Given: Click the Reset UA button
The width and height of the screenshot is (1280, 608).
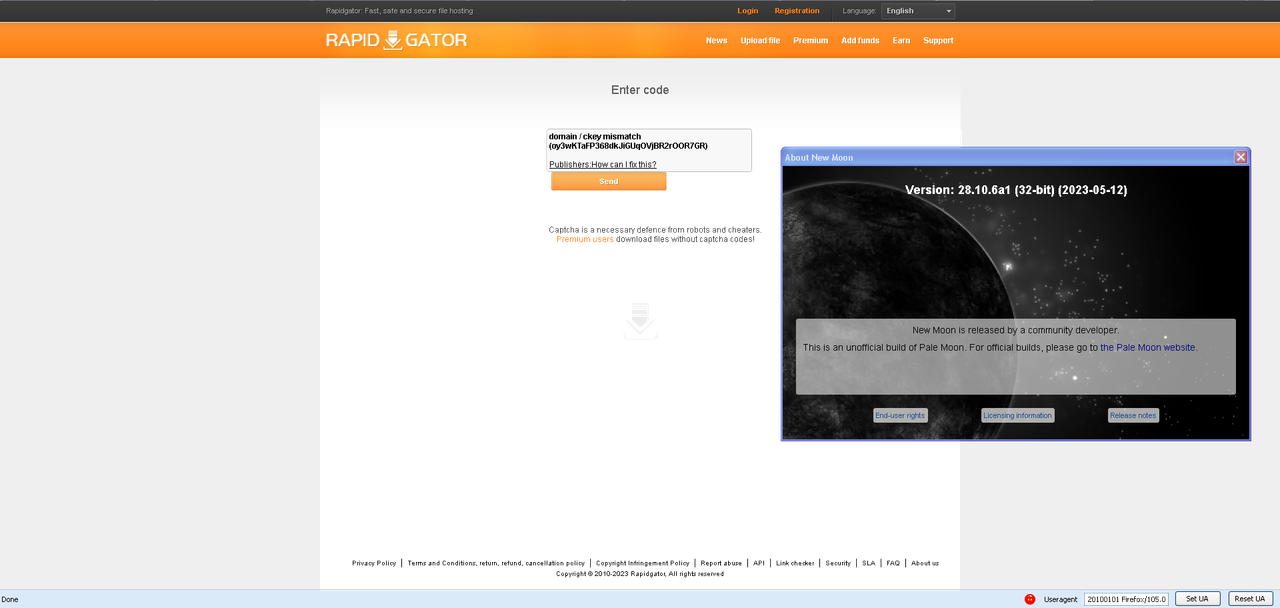Looking at the screenshot, I should [1250, 599].
